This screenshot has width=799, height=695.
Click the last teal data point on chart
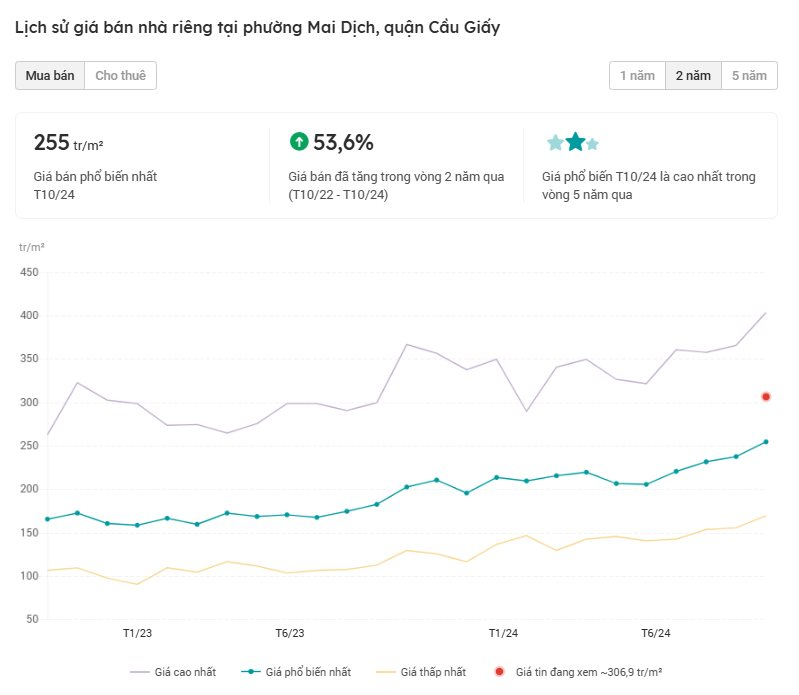[x=766, y=442]
